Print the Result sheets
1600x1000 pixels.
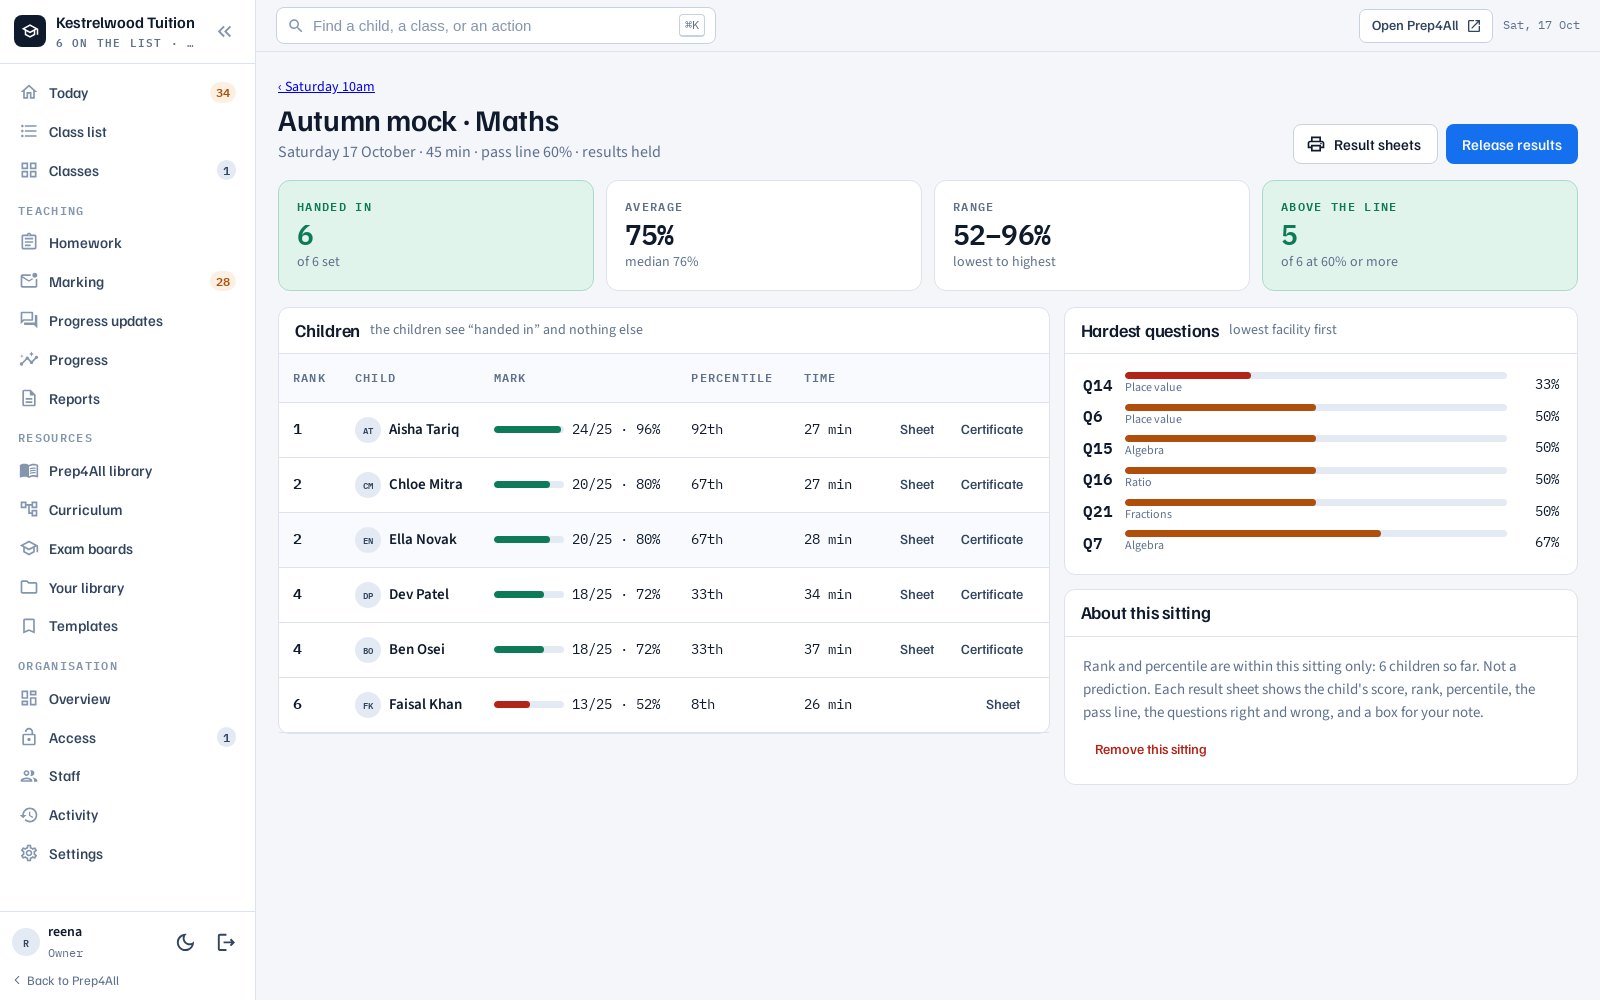click(x=1365, y=145)
